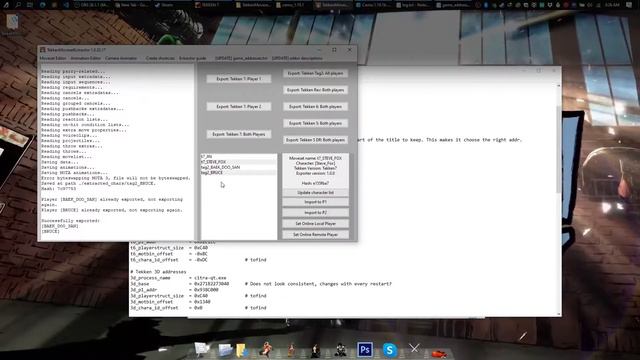Open the yellow folder dock icon

241,350
